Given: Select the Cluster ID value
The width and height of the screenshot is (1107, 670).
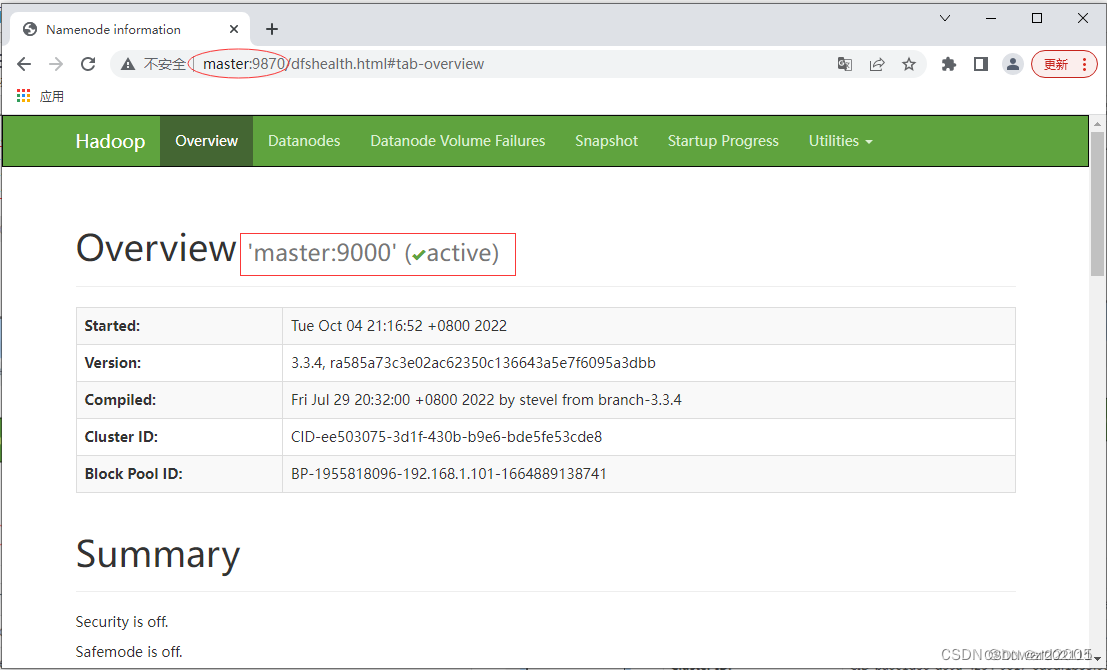Looking at the screenshot, I should pos(446,437).
